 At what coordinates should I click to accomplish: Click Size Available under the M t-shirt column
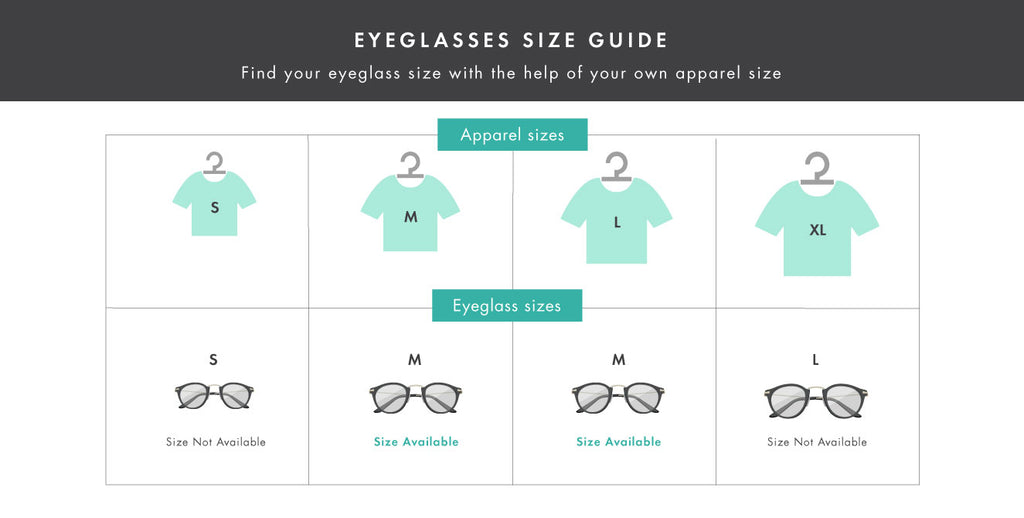(416, 442)
